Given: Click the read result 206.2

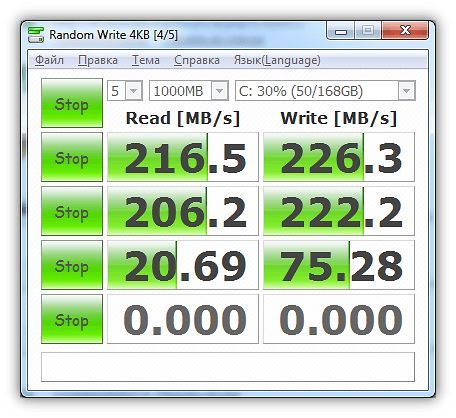Looking at the screenshot, I should 183,211.
